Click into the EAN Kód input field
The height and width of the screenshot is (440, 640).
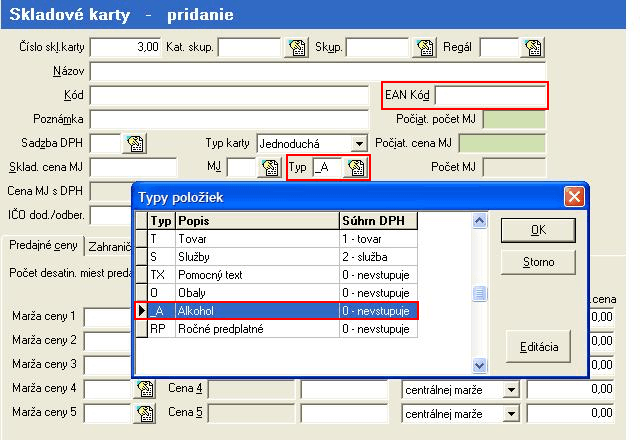pos(491,95)
